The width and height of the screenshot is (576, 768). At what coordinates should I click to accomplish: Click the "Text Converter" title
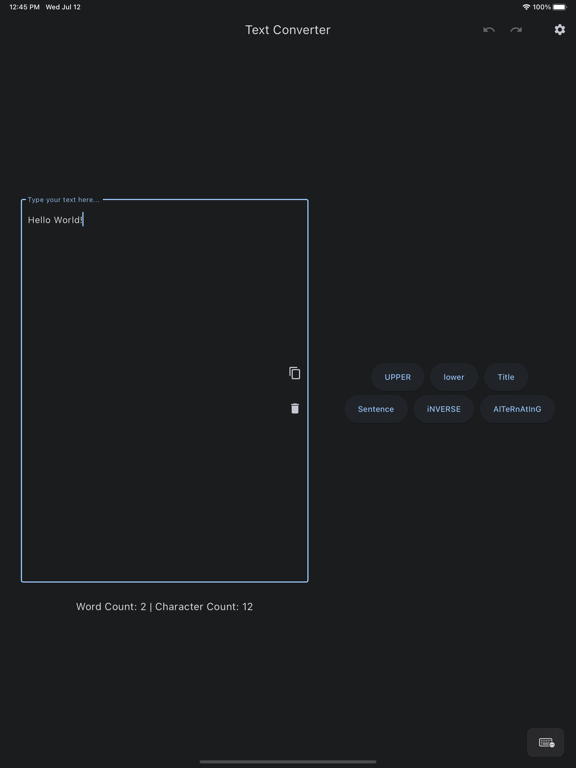pyautogui.click(x=288, y=30)
